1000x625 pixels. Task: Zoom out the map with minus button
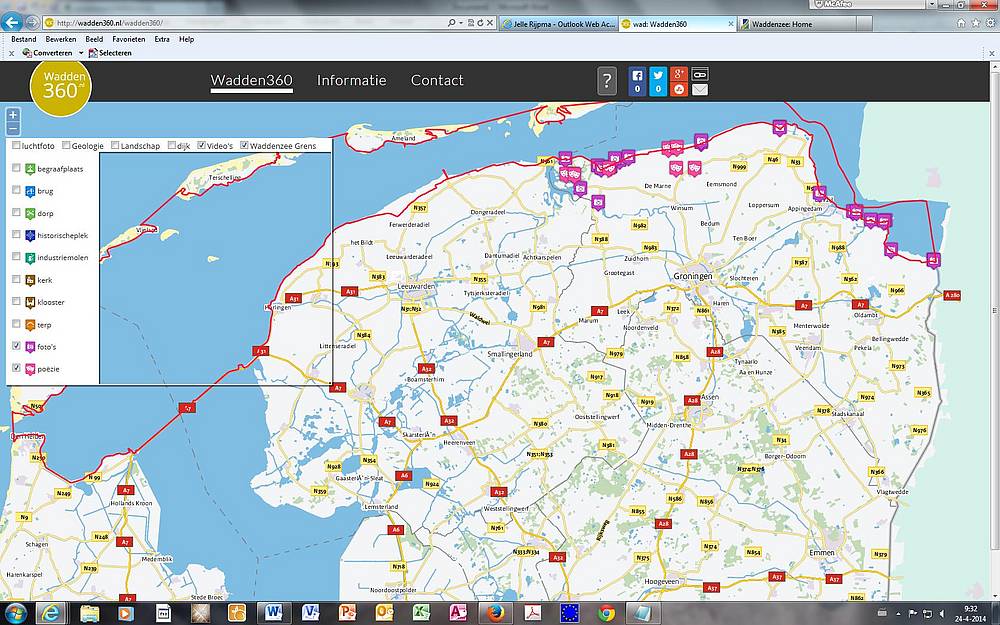(x=13, y=129)
